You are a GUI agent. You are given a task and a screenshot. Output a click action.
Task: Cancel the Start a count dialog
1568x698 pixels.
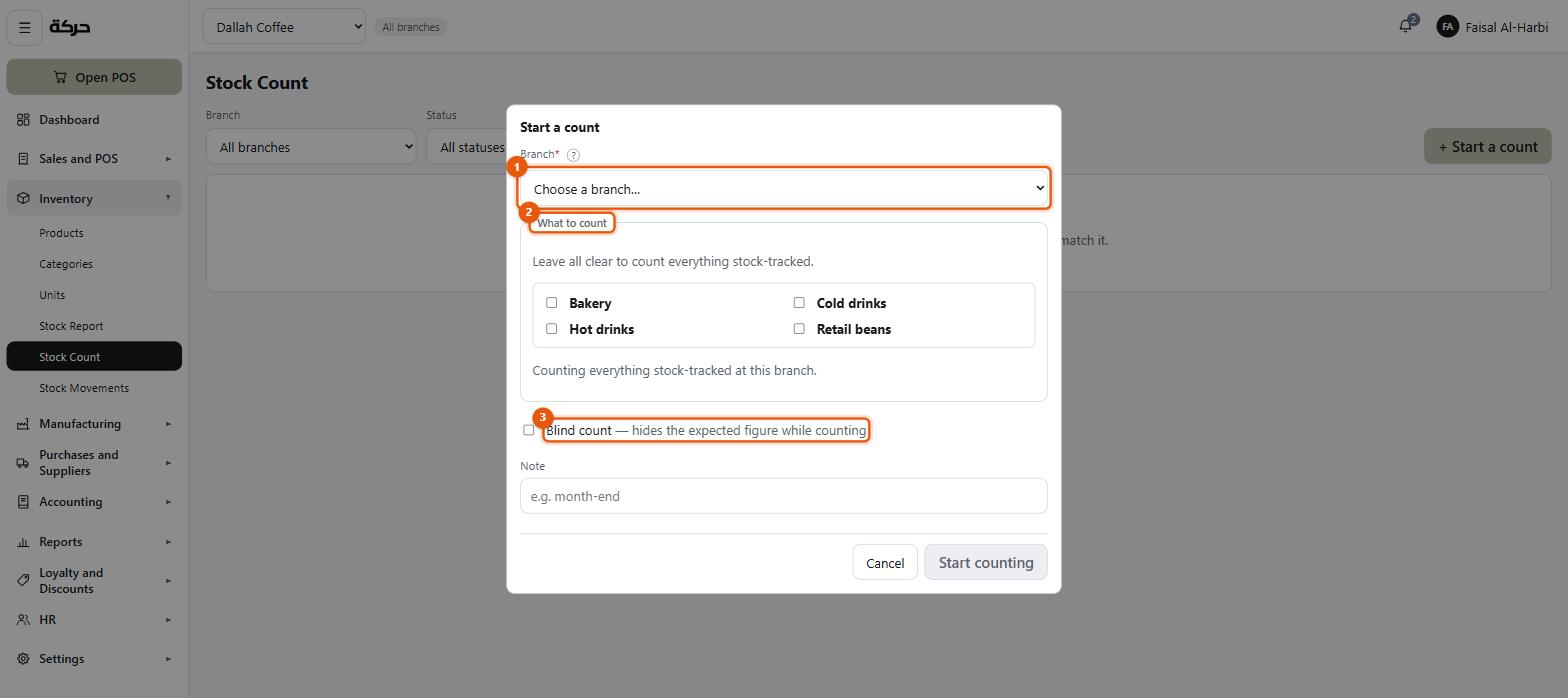pyautogui.click(x=885, y=563)
